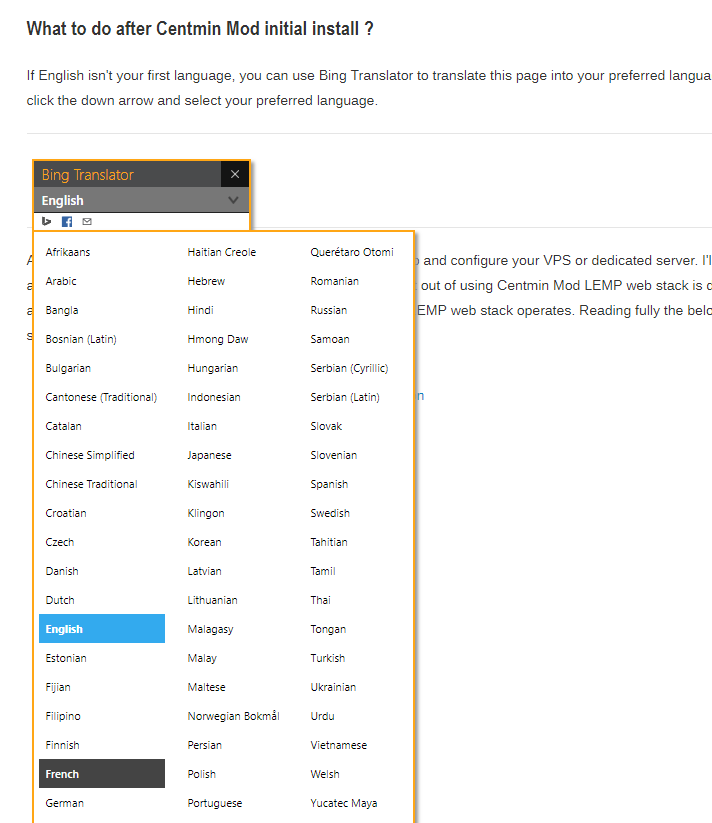Viewport: 712px width, 823px height.
Task: Choose Vietnamese language
Action: pyautogui.click(x=338, y=745)
